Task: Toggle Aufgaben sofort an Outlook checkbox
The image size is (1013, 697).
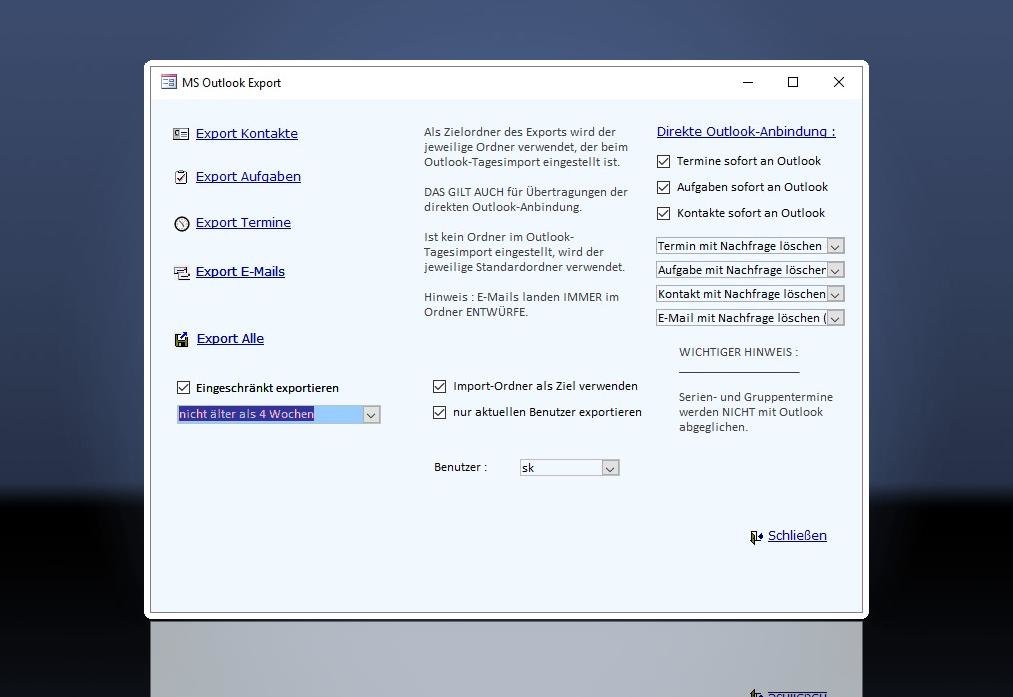Action: click(663, 187)
